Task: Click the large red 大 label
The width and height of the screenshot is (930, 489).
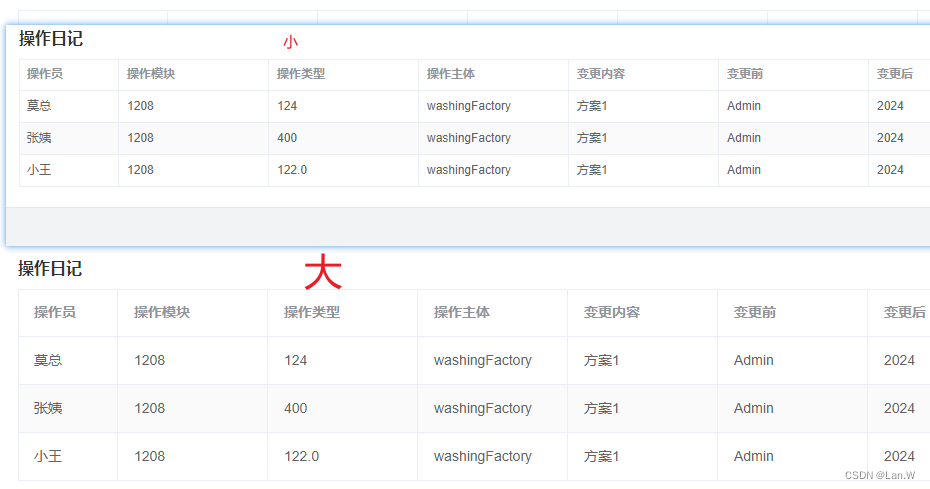Action: point(323,271)
